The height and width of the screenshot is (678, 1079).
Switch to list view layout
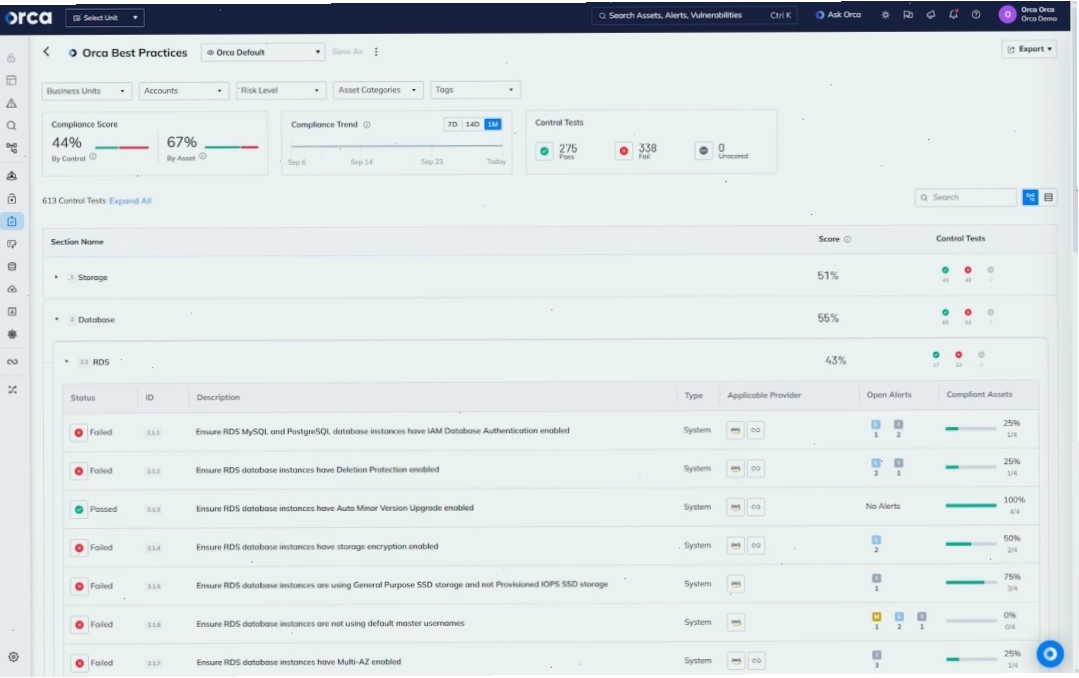click(x=1048, y=198)
